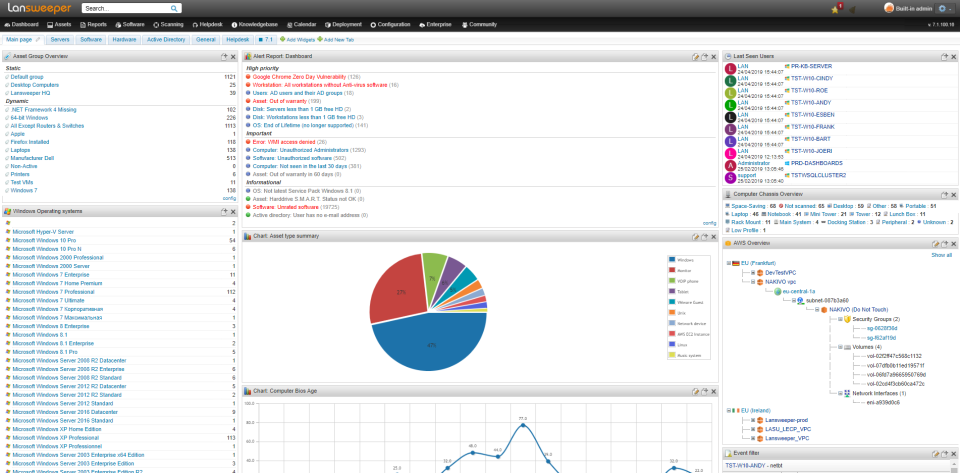Image resolution: width=960 pixels, height=473 pixels.
Task: Expand the DevTestVPC tree node
Action: tap(753, 272)
